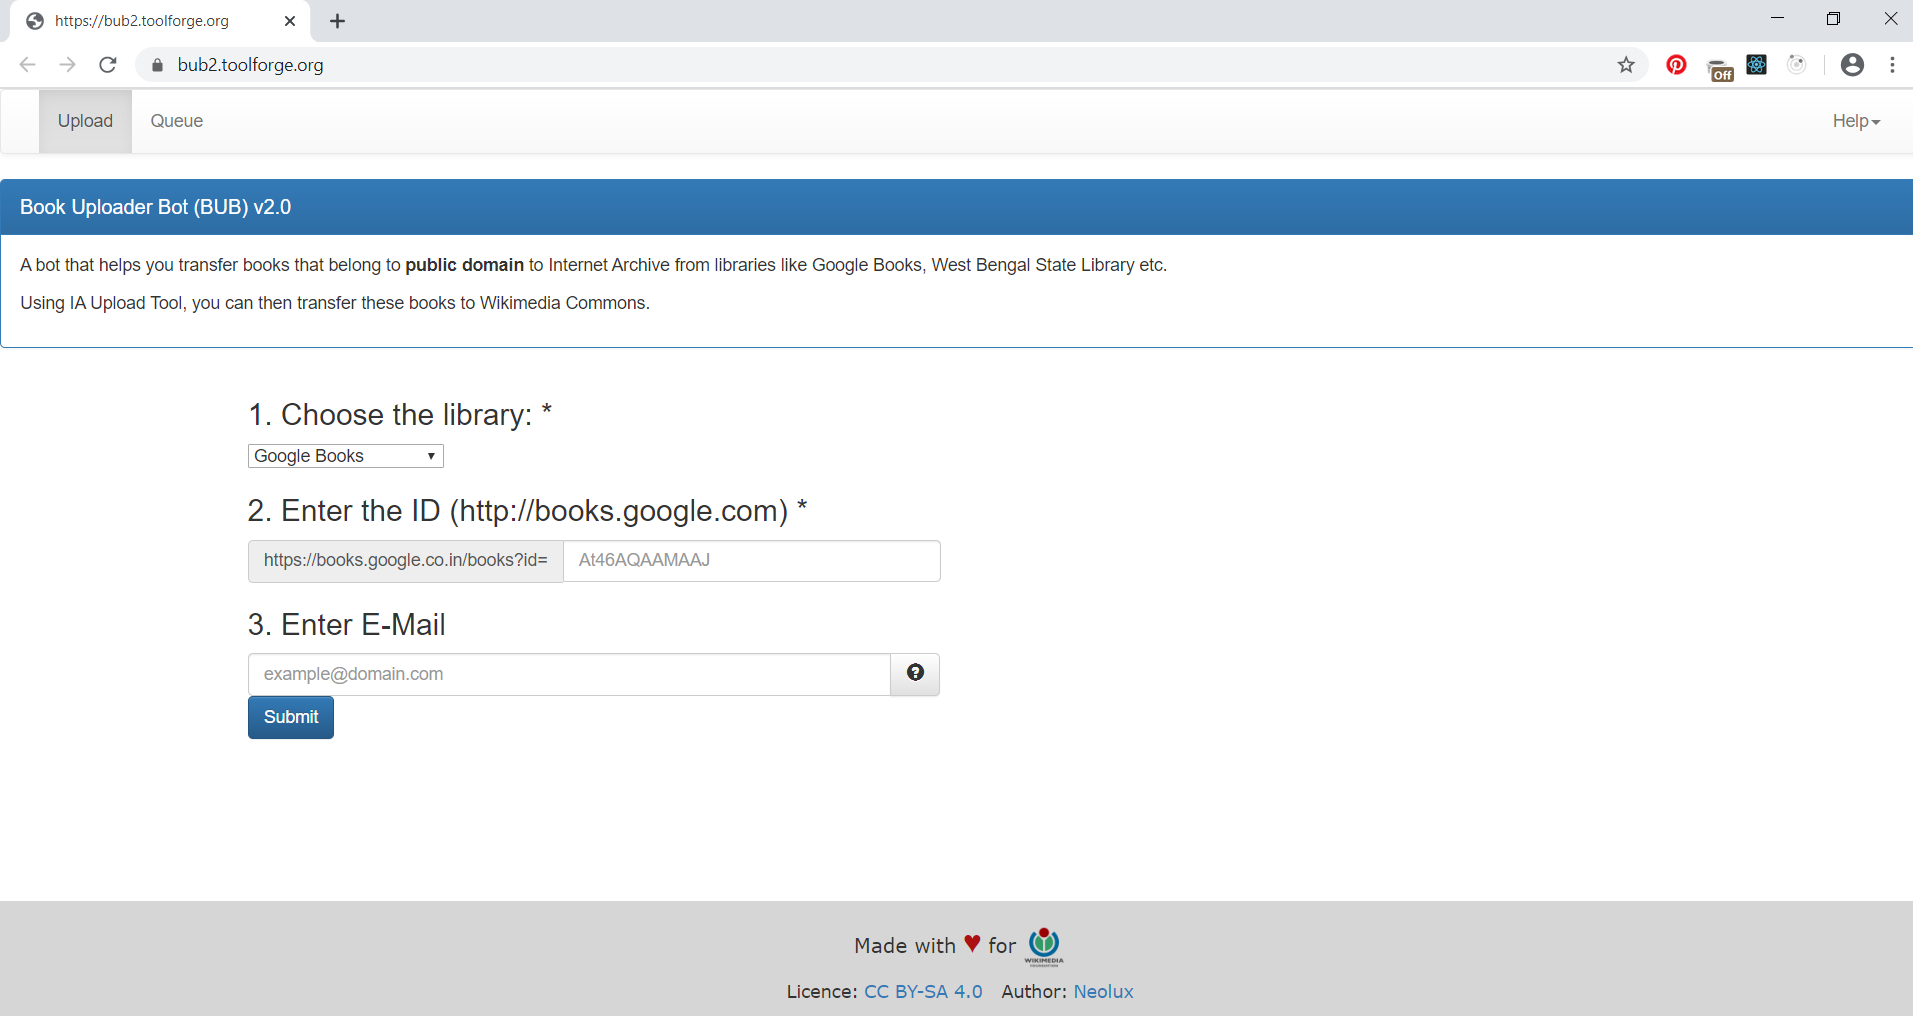Open the Google Books library dropdown
Image resolution: width=1913 pixels, height=1016 pixels.
point(346,456)
